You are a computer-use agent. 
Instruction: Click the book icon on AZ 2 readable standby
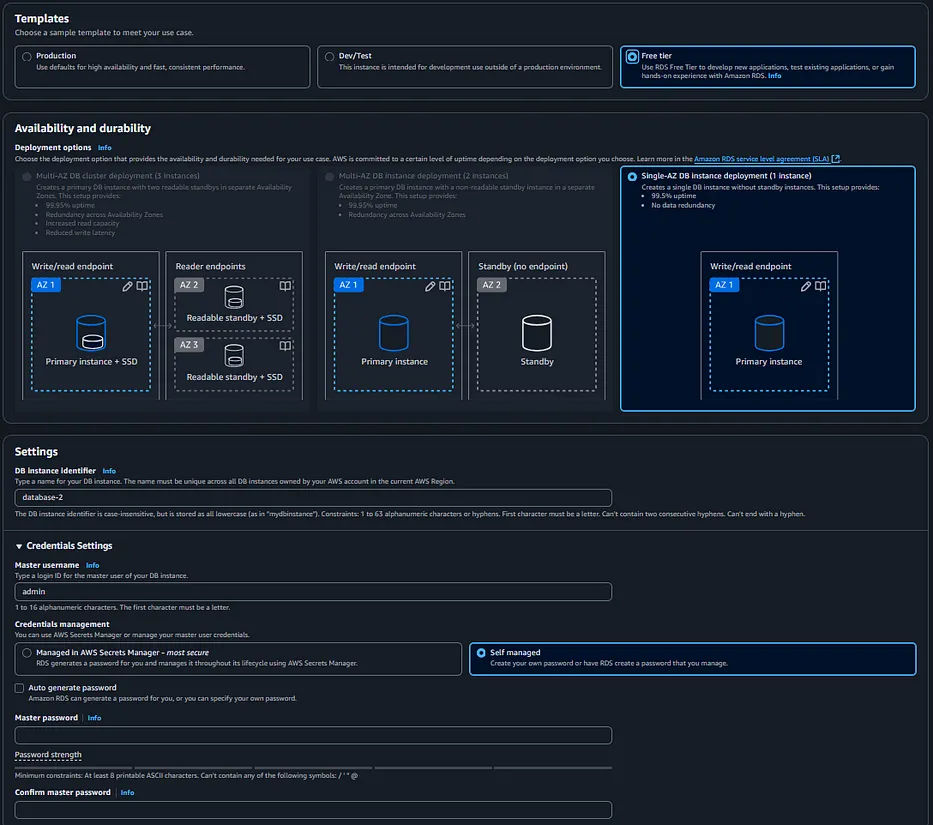tap(284, 285)
